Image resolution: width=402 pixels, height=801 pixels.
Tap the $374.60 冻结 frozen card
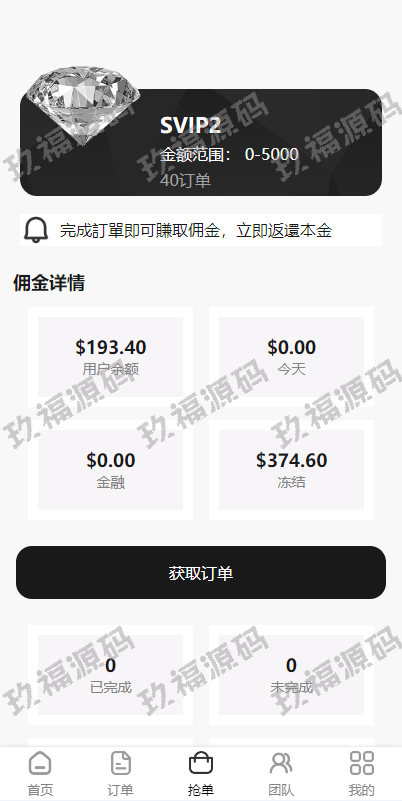(291, 470)
